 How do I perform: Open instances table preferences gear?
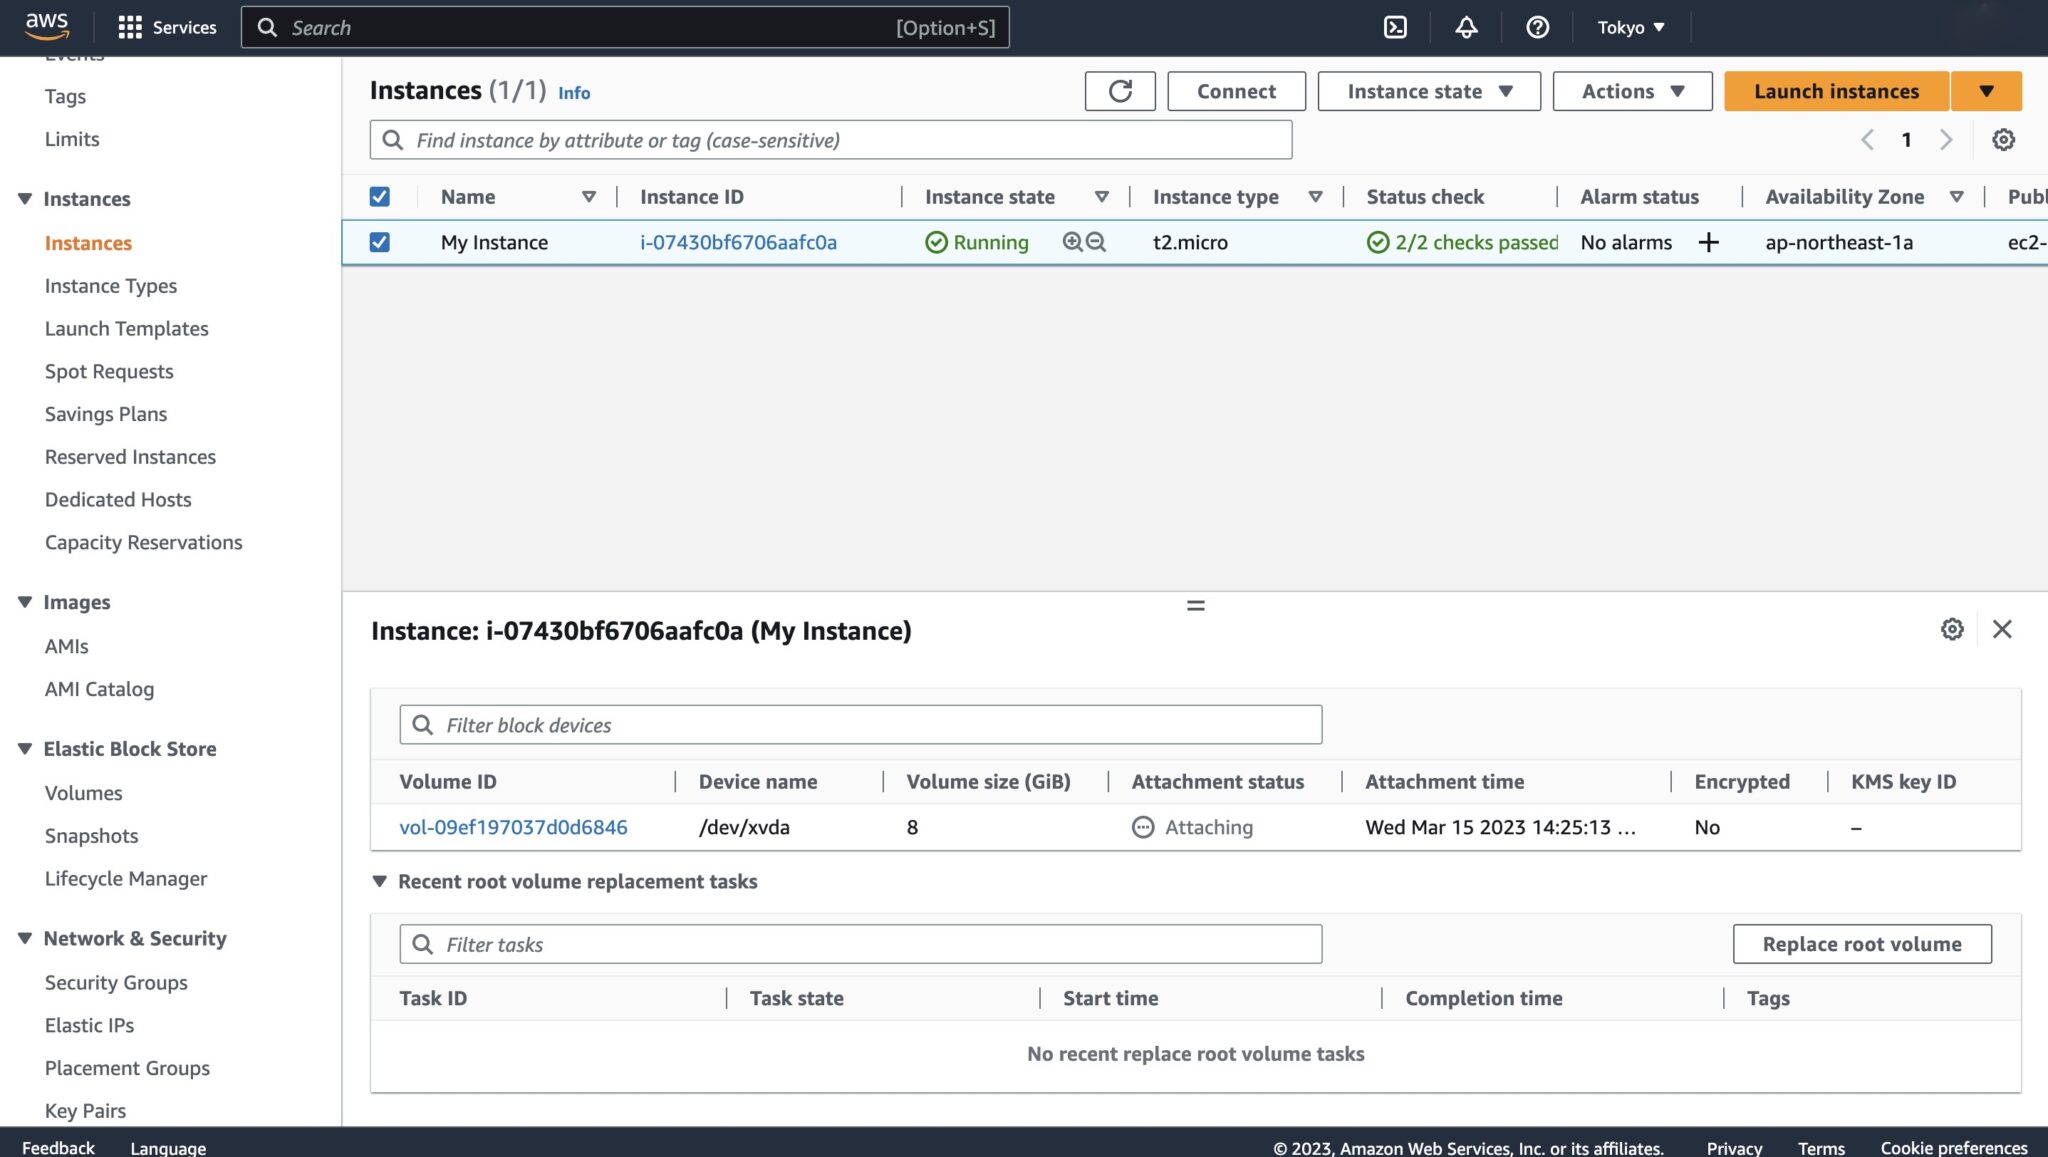pyautogui.click(x=2004, y=139)
